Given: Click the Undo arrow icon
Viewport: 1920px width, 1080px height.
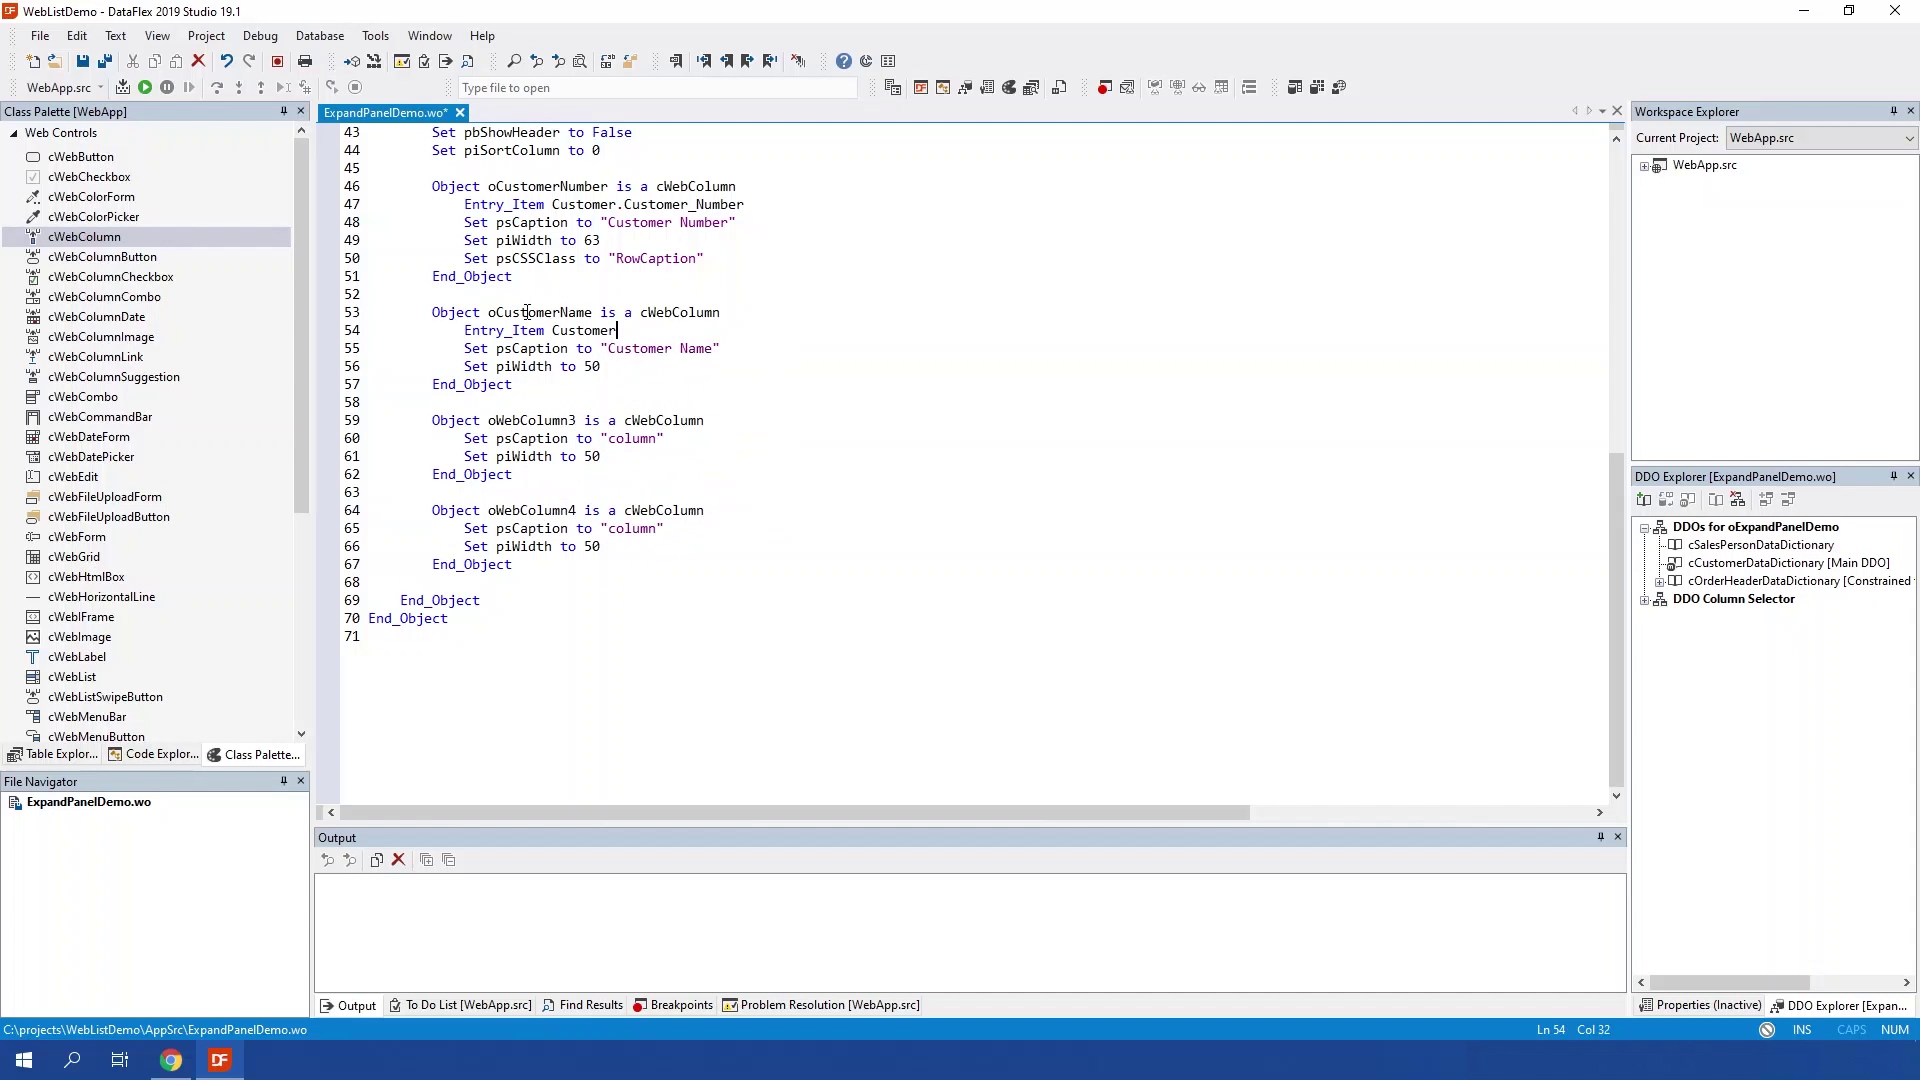Looking at the screenshot, I should click(226, 61).
